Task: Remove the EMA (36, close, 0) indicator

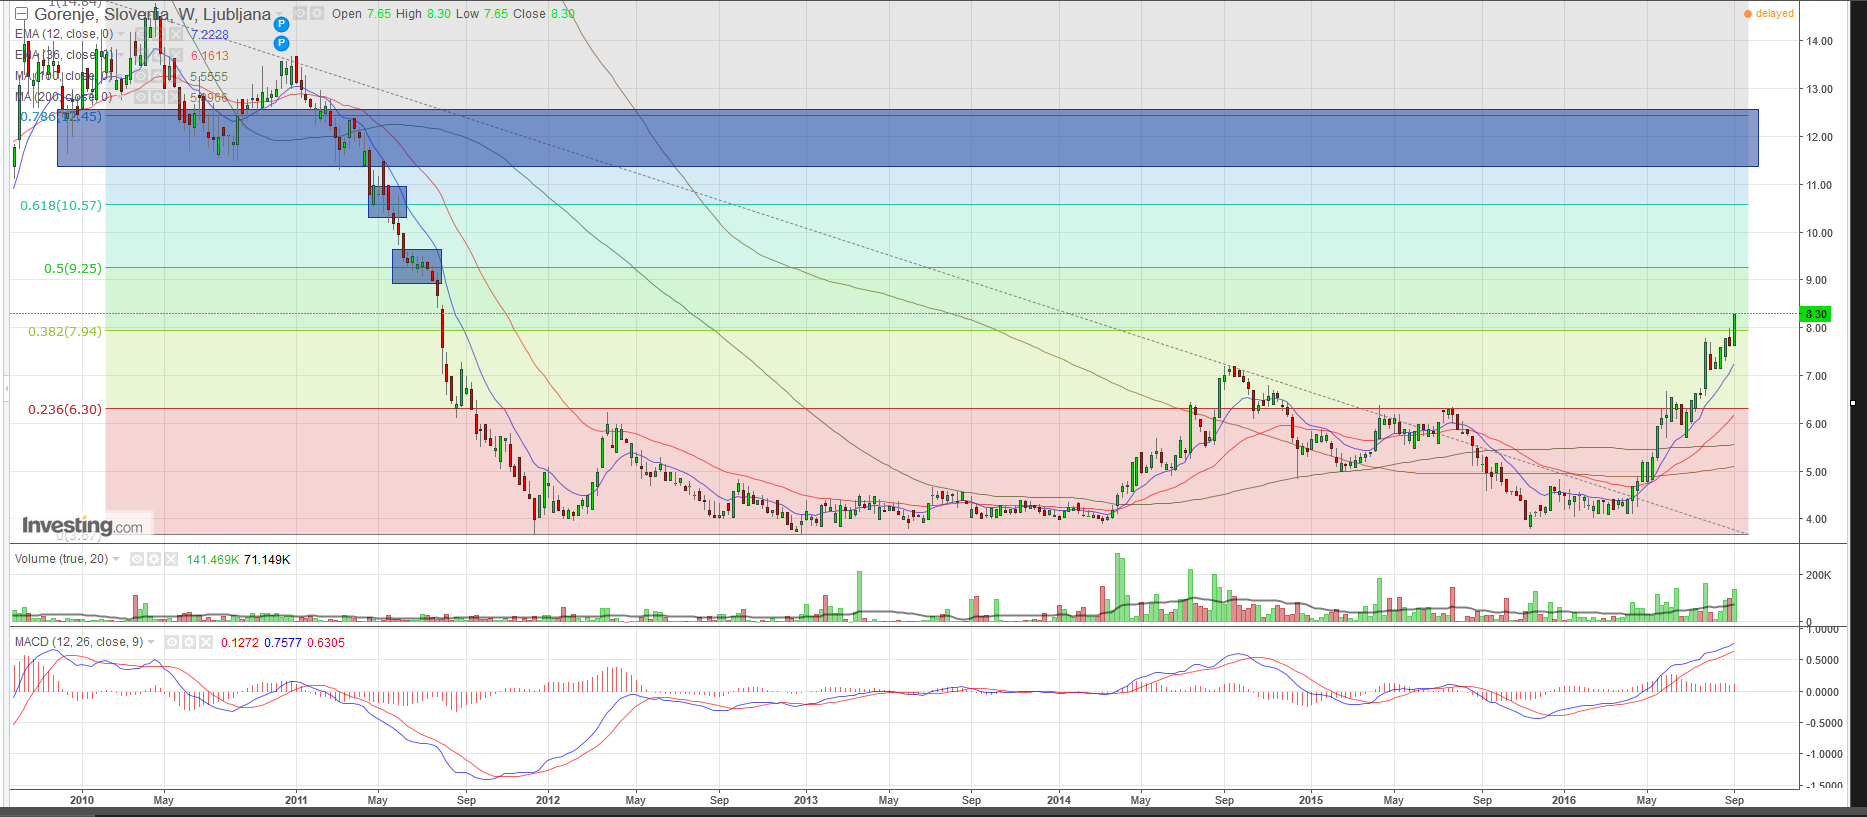Action: click(175, 55)
